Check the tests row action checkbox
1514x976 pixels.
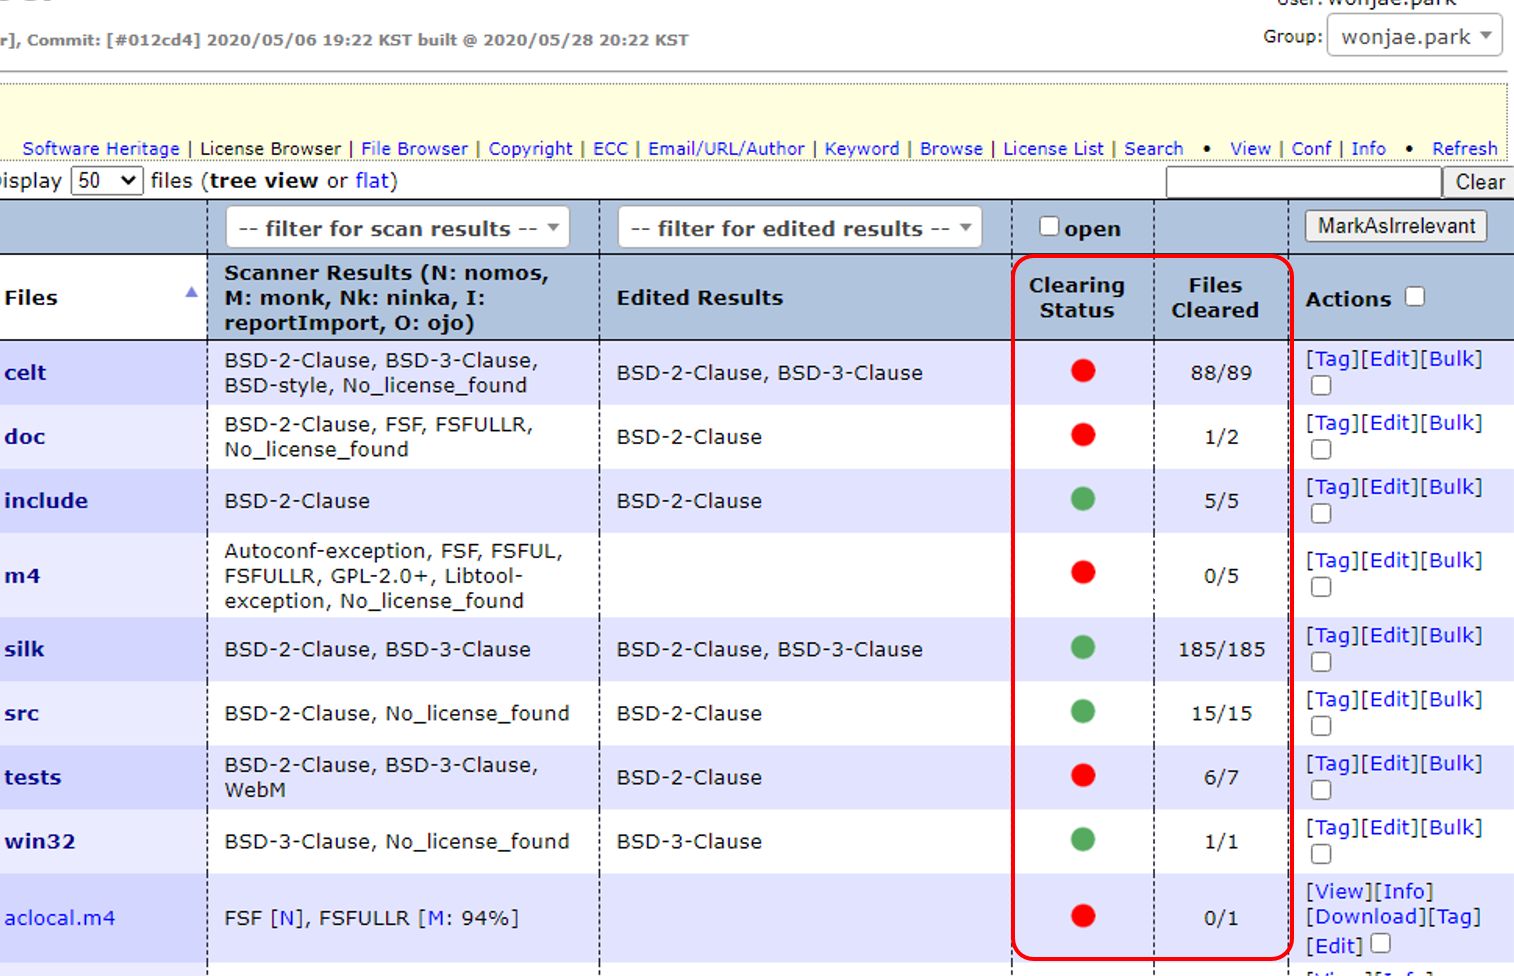(x=1321, y=790)
